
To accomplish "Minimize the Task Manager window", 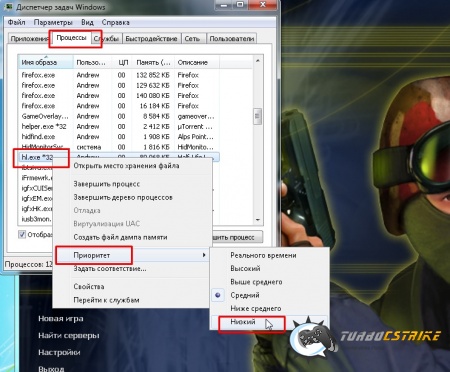I will (x=225, y=5).
